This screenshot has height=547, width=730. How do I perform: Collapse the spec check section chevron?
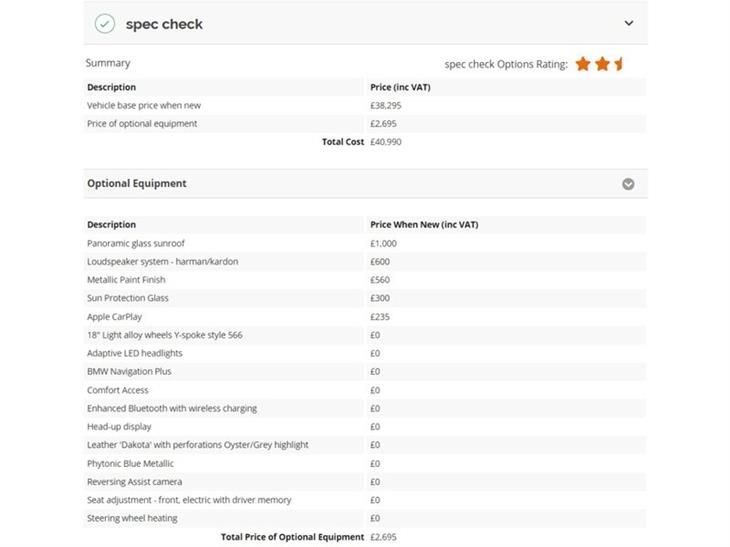pos(629,23)
